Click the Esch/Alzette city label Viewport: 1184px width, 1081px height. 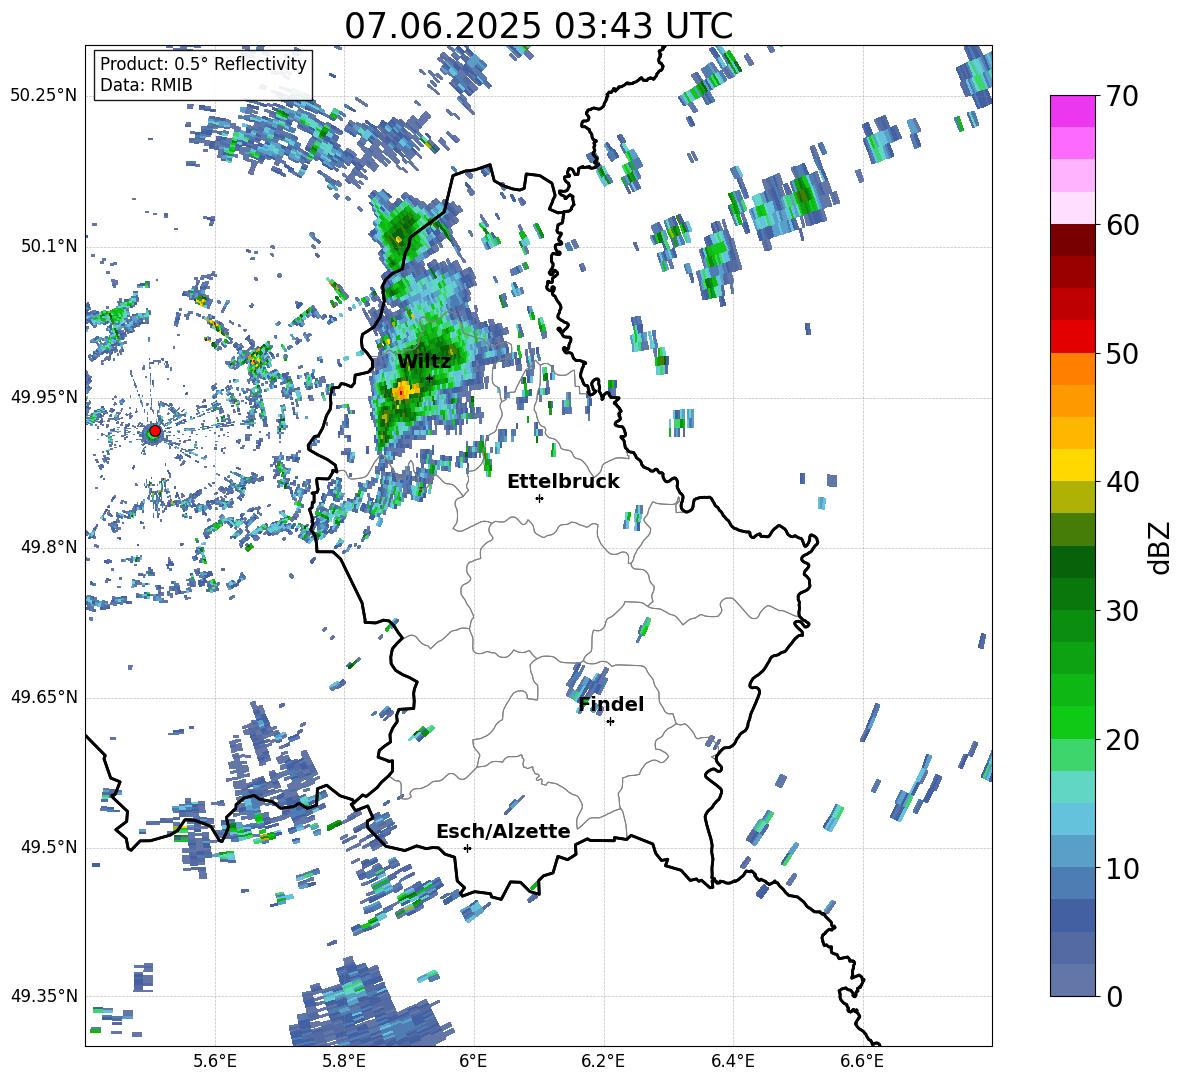click(x=503, y=831)
